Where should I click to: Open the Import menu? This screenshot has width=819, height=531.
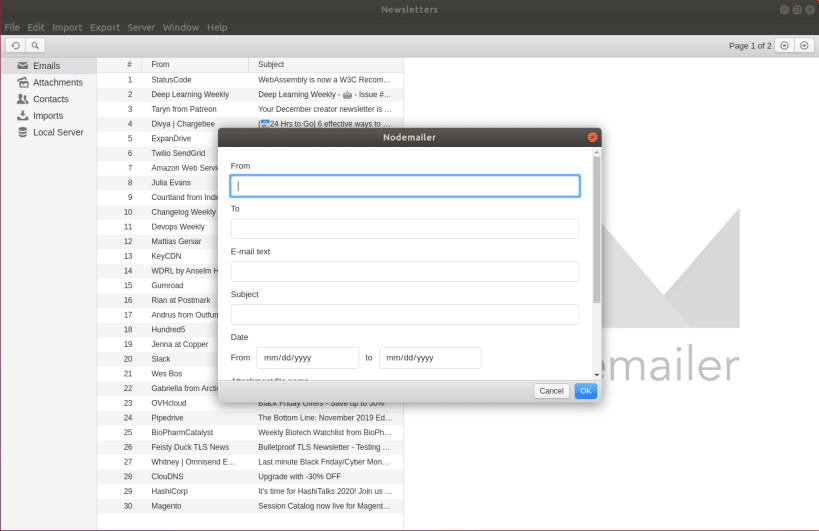tap(67, 27)
